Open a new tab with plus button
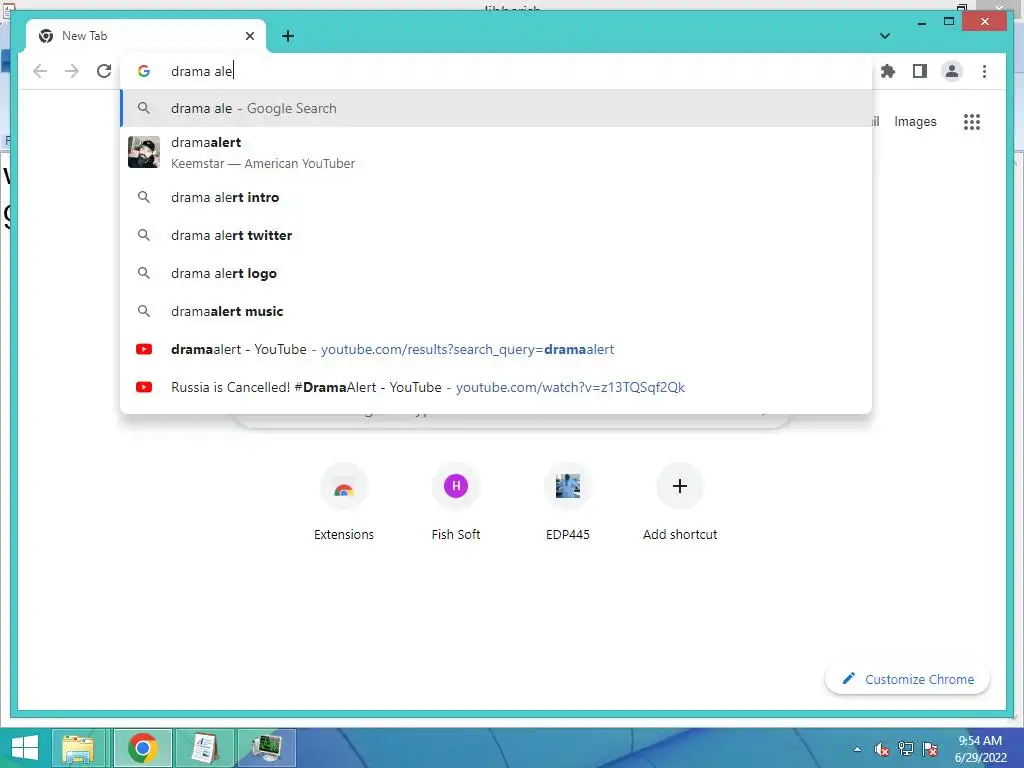The image size is (1024, 768). 288,36
